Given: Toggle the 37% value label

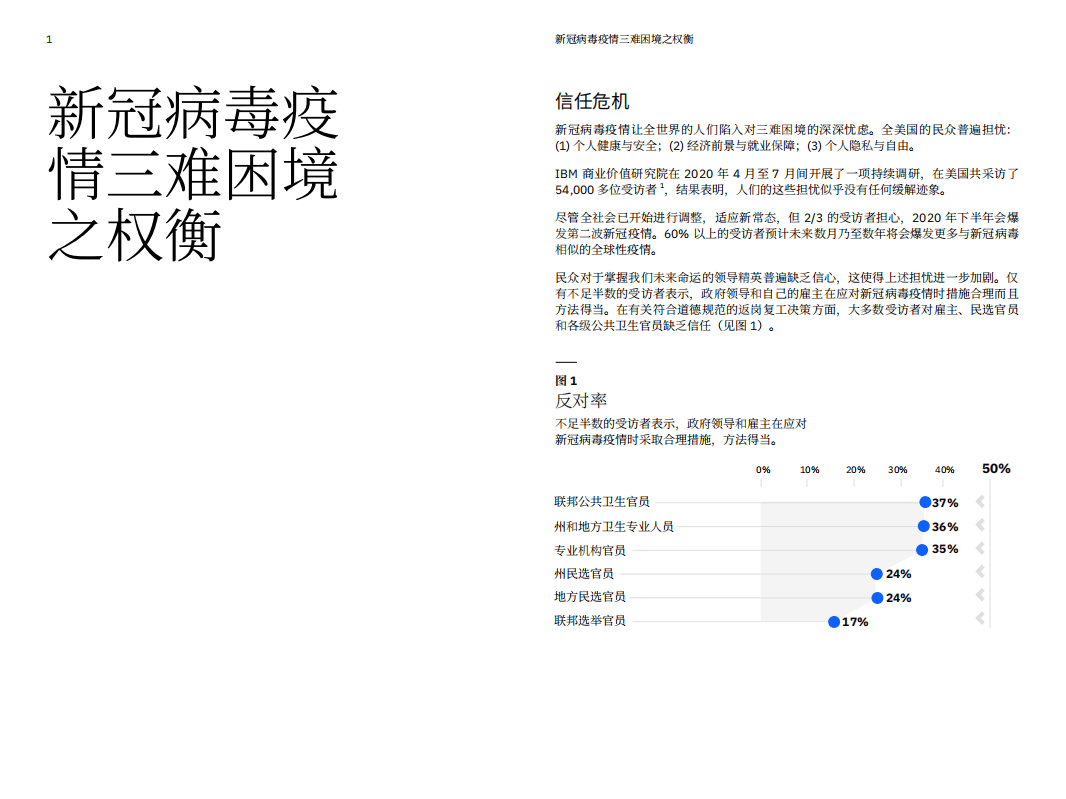Looking at the screenshot, I should click(944, 502).
